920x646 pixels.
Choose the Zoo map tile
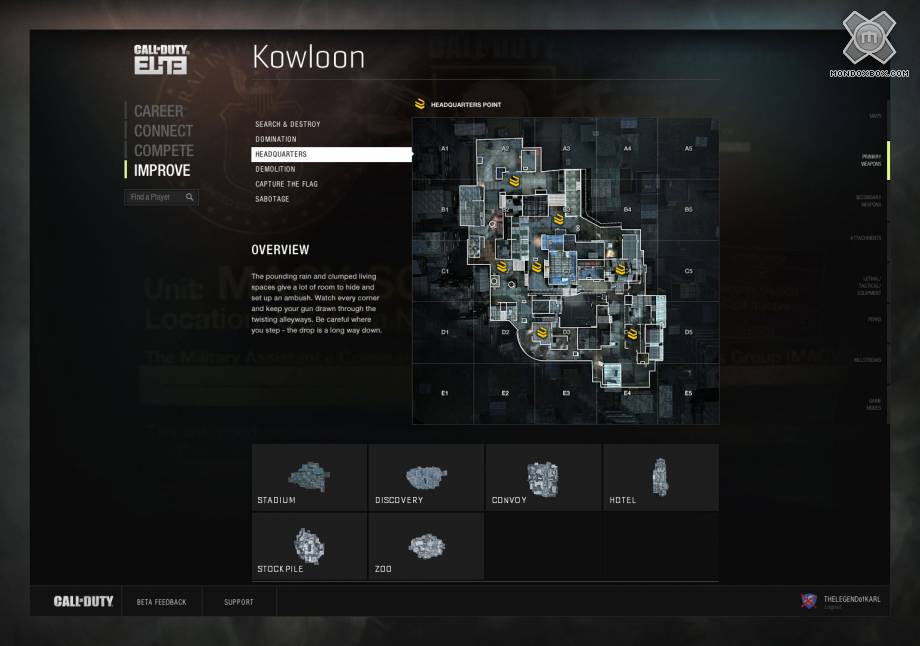tap(426, 546)
